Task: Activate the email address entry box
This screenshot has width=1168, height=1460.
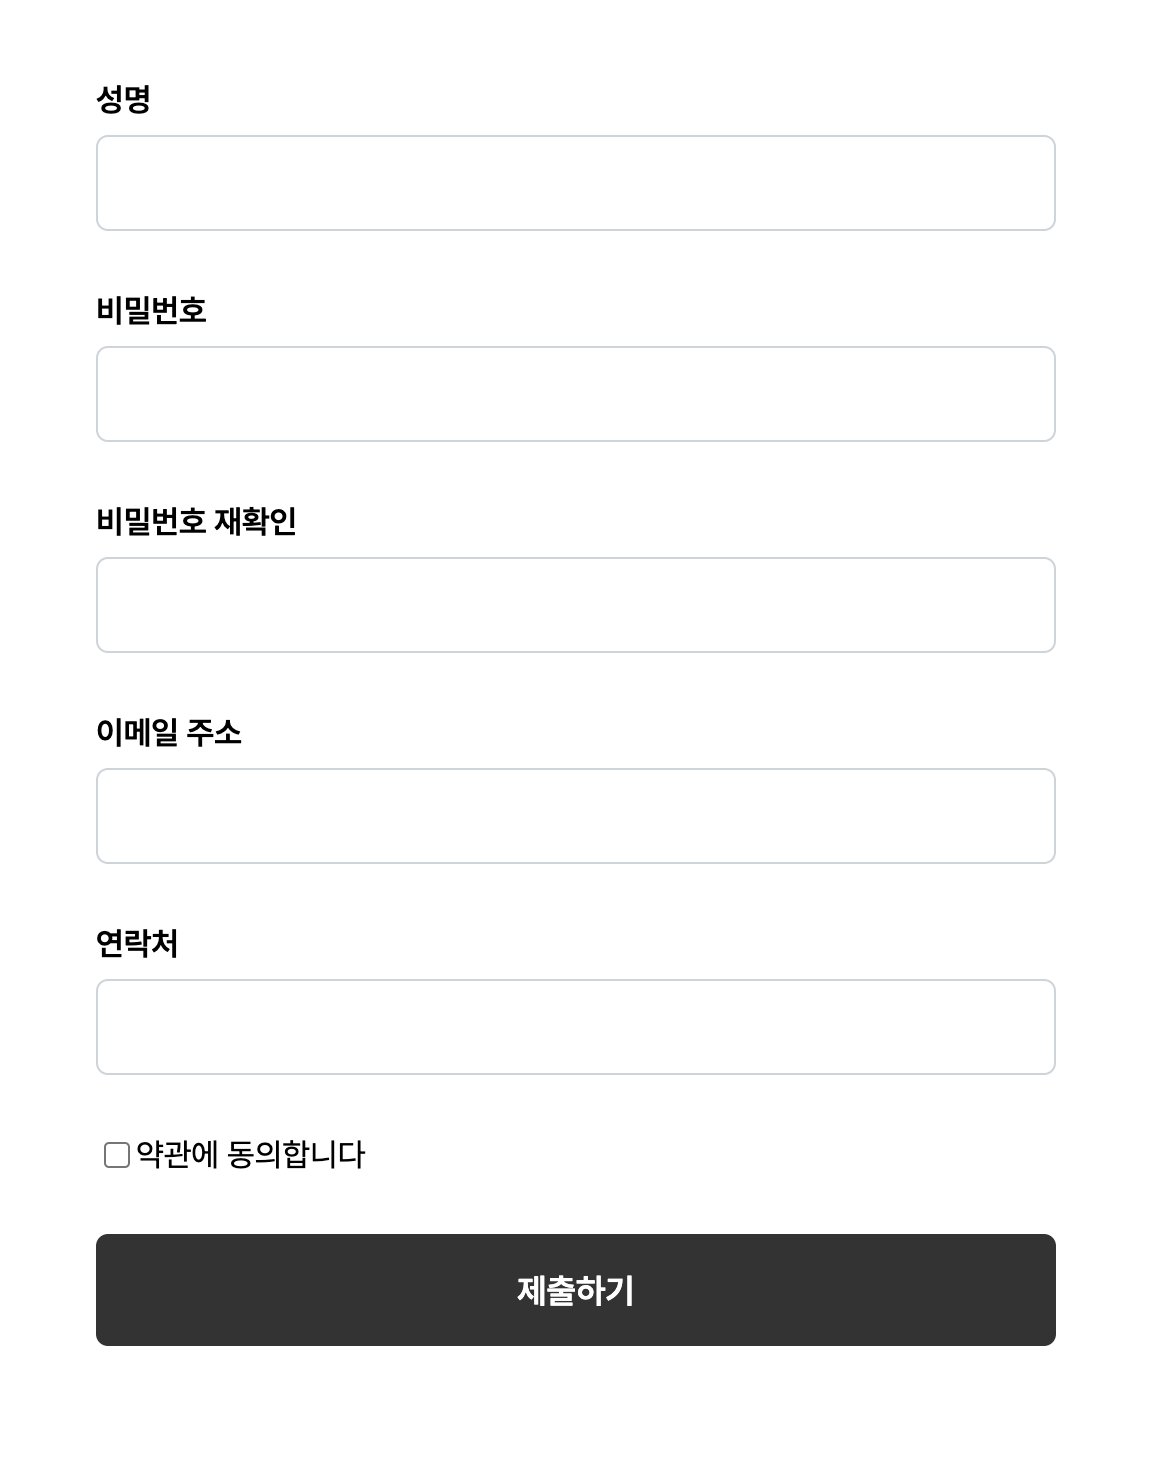Action: [576, 816]
